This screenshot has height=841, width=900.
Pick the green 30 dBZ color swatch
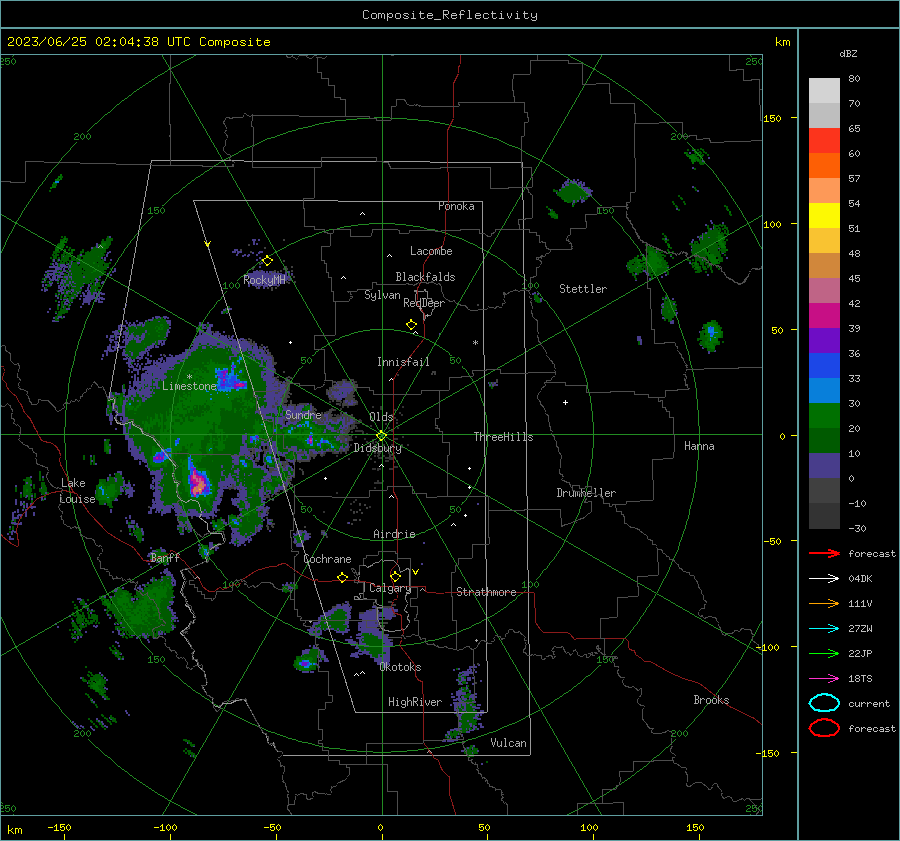pos(824,415)
